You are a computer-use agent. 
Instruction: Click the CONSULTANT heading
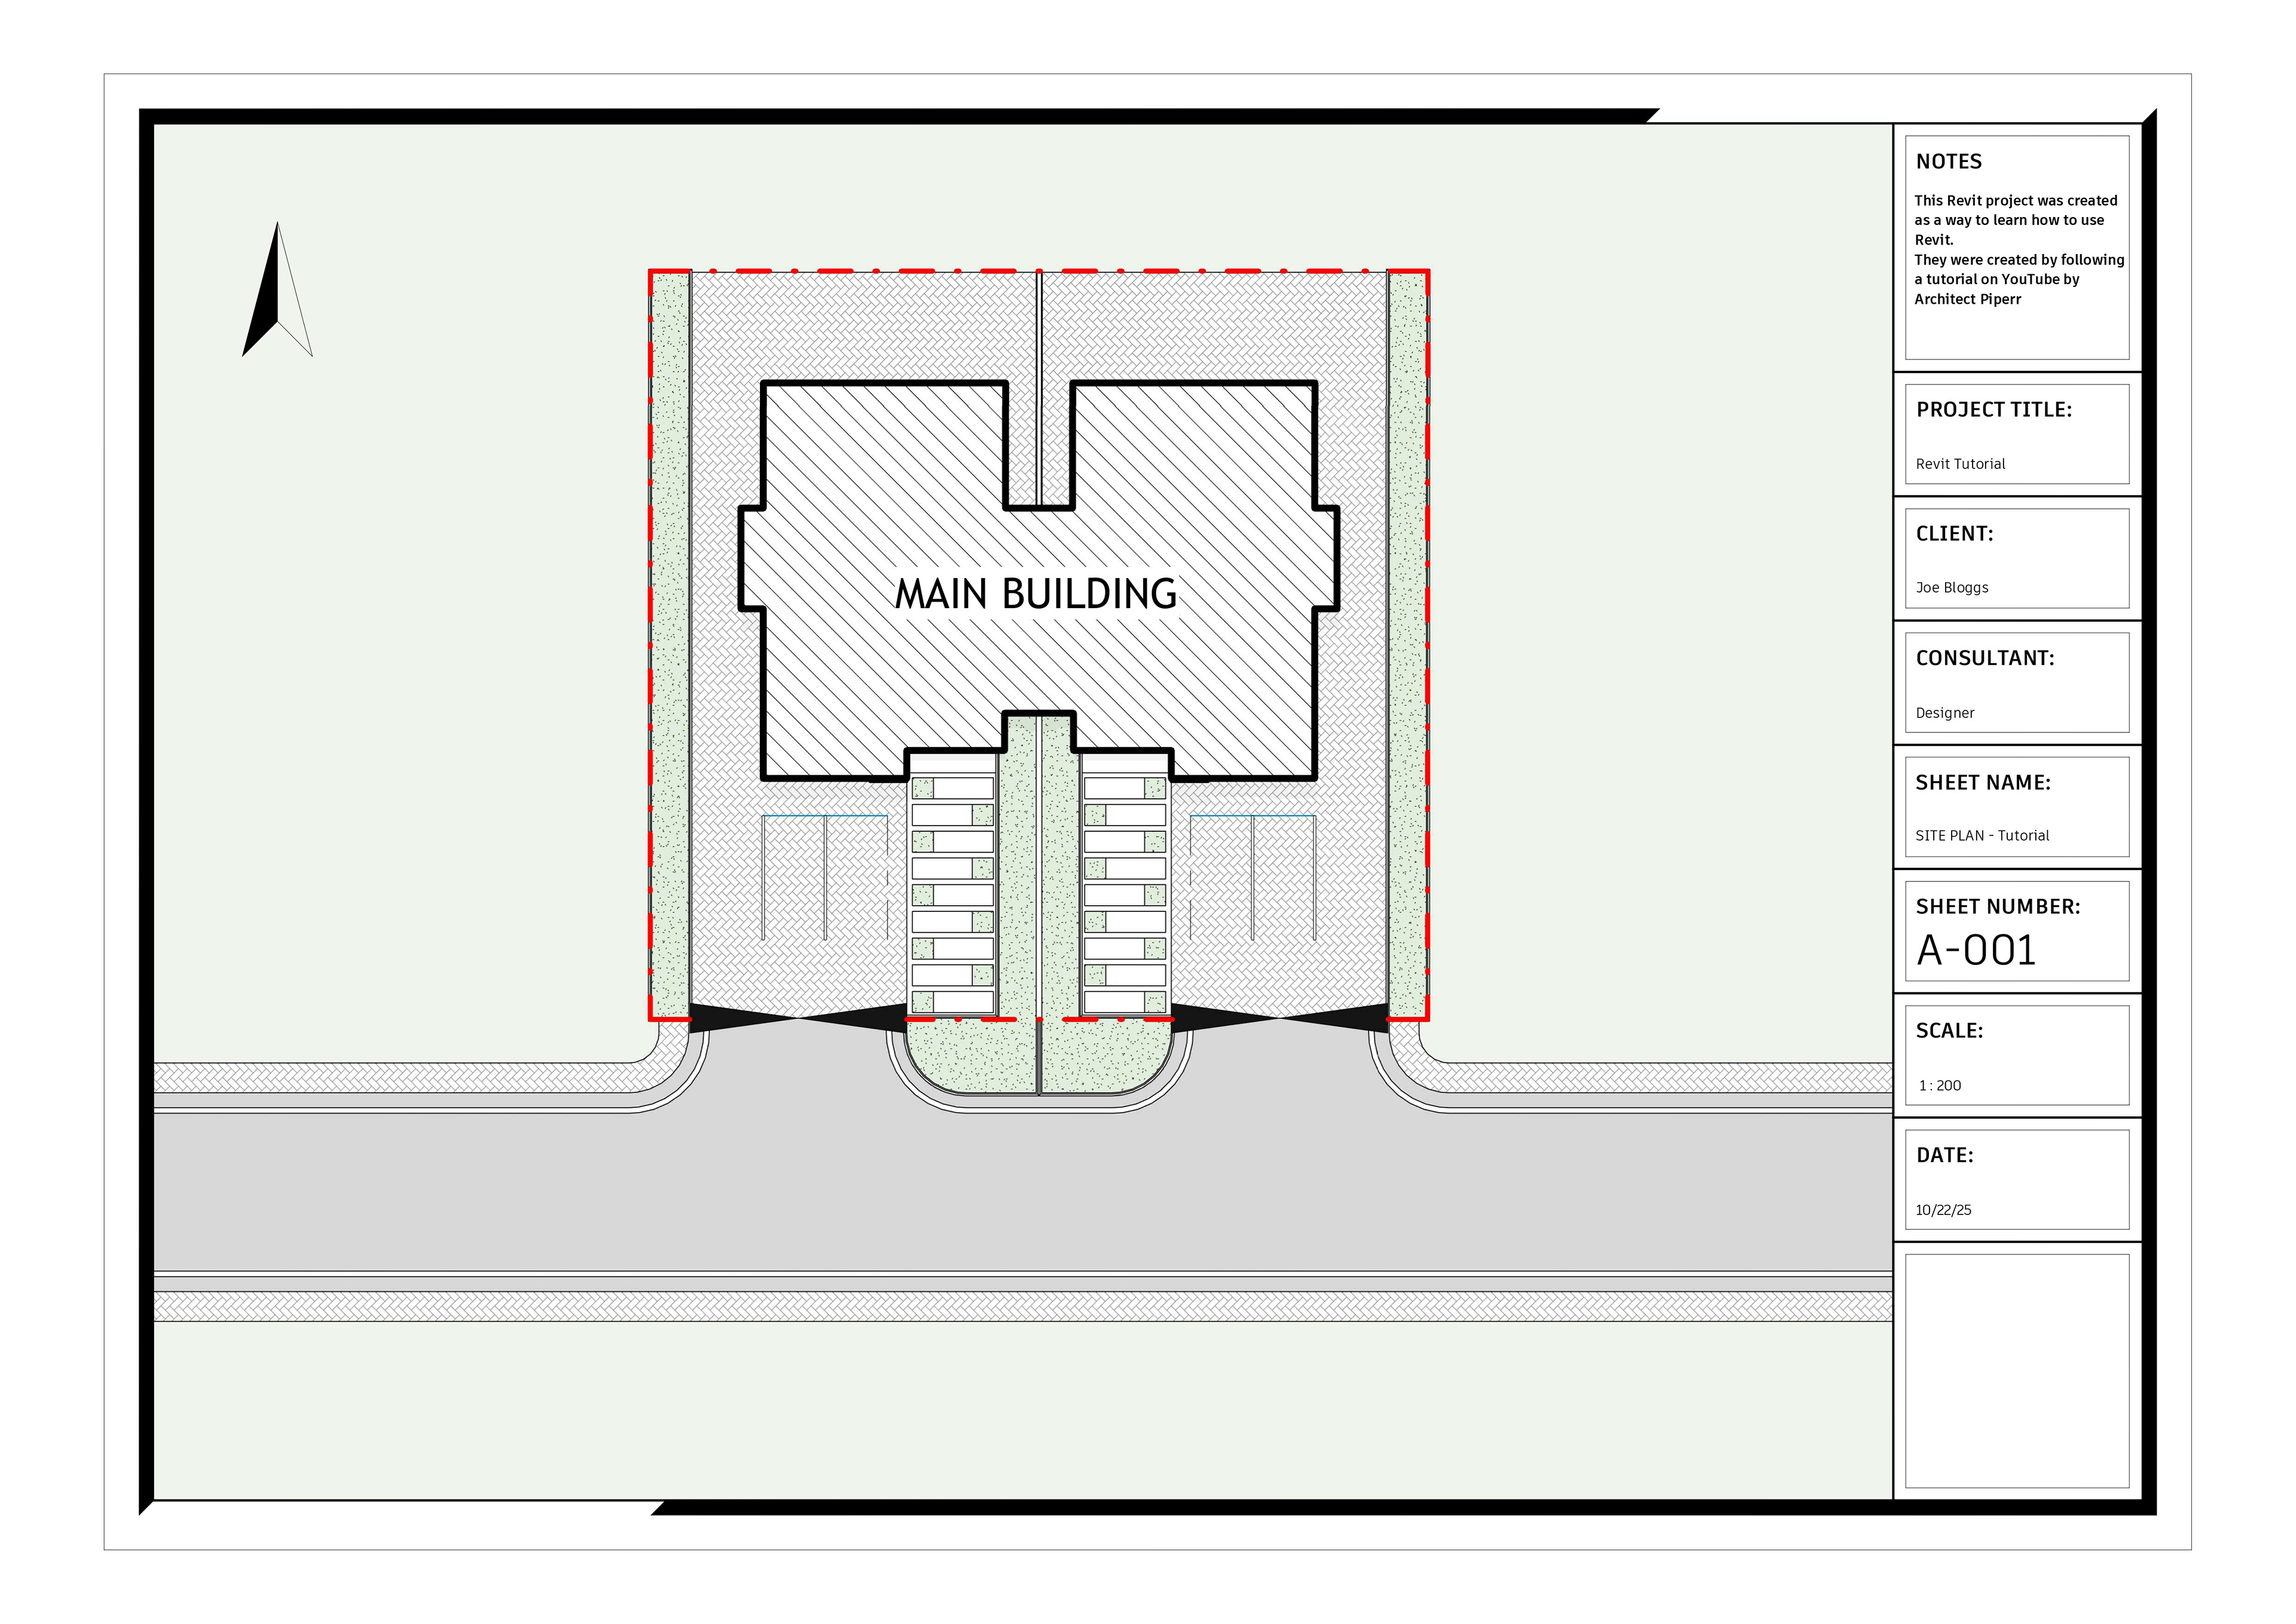1984,658
